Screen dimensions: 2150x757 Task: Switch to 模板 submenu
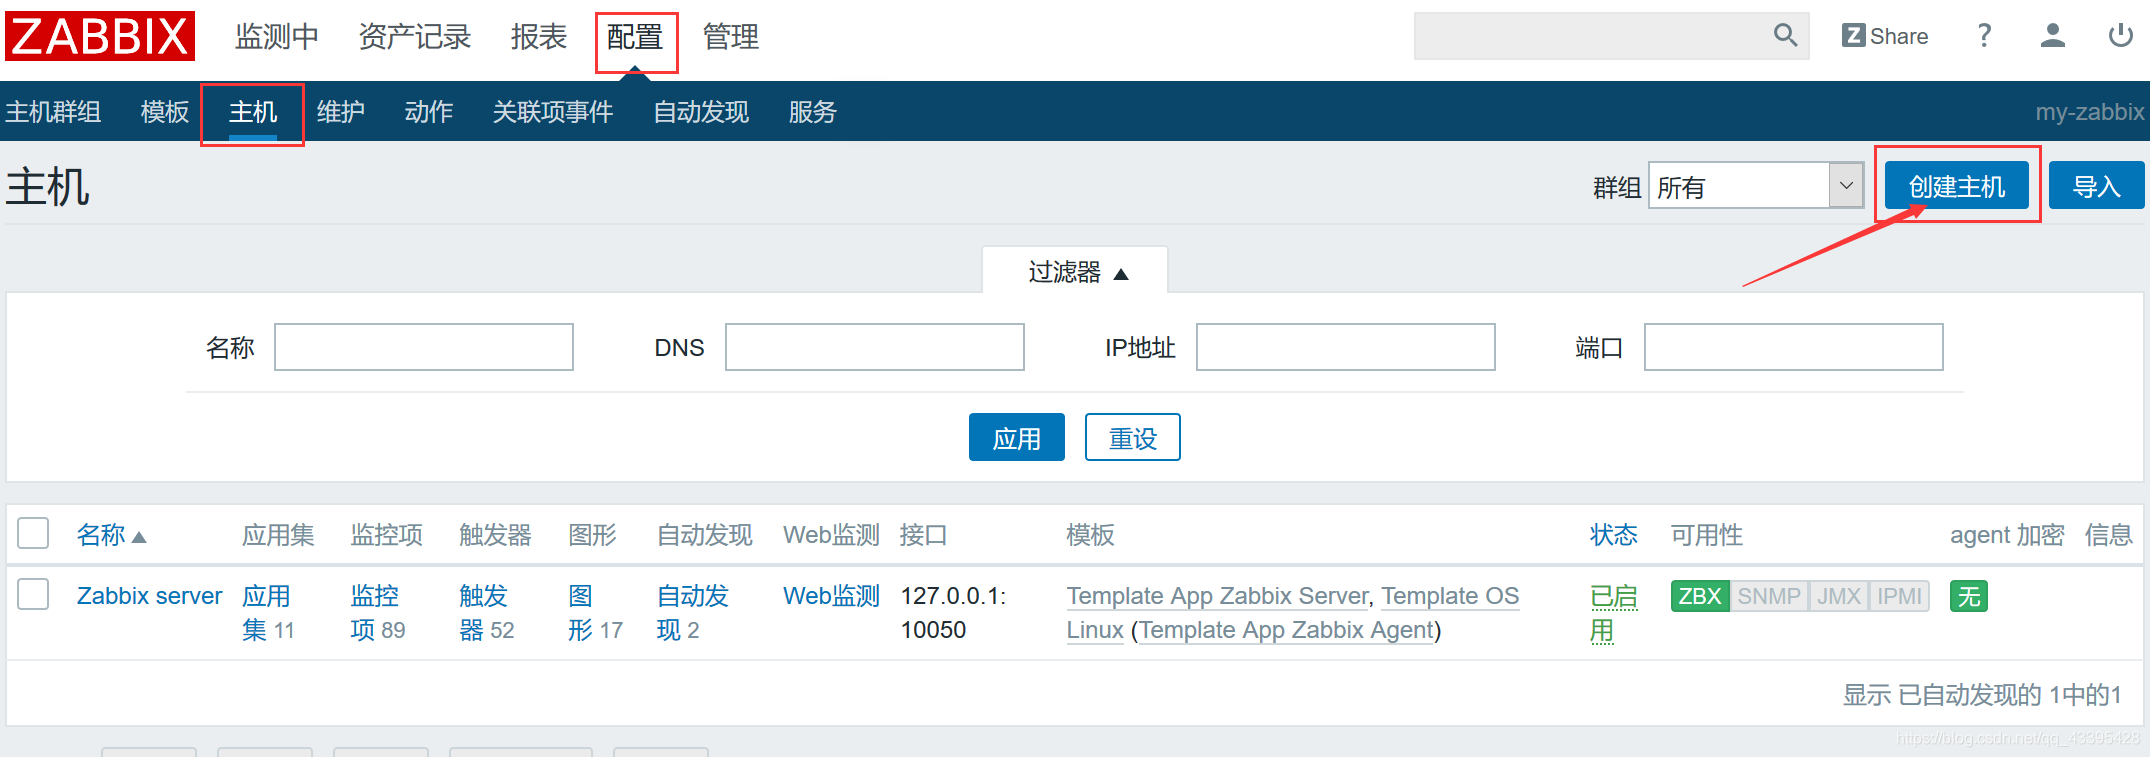pyautogui.click(x=165, y=112)
